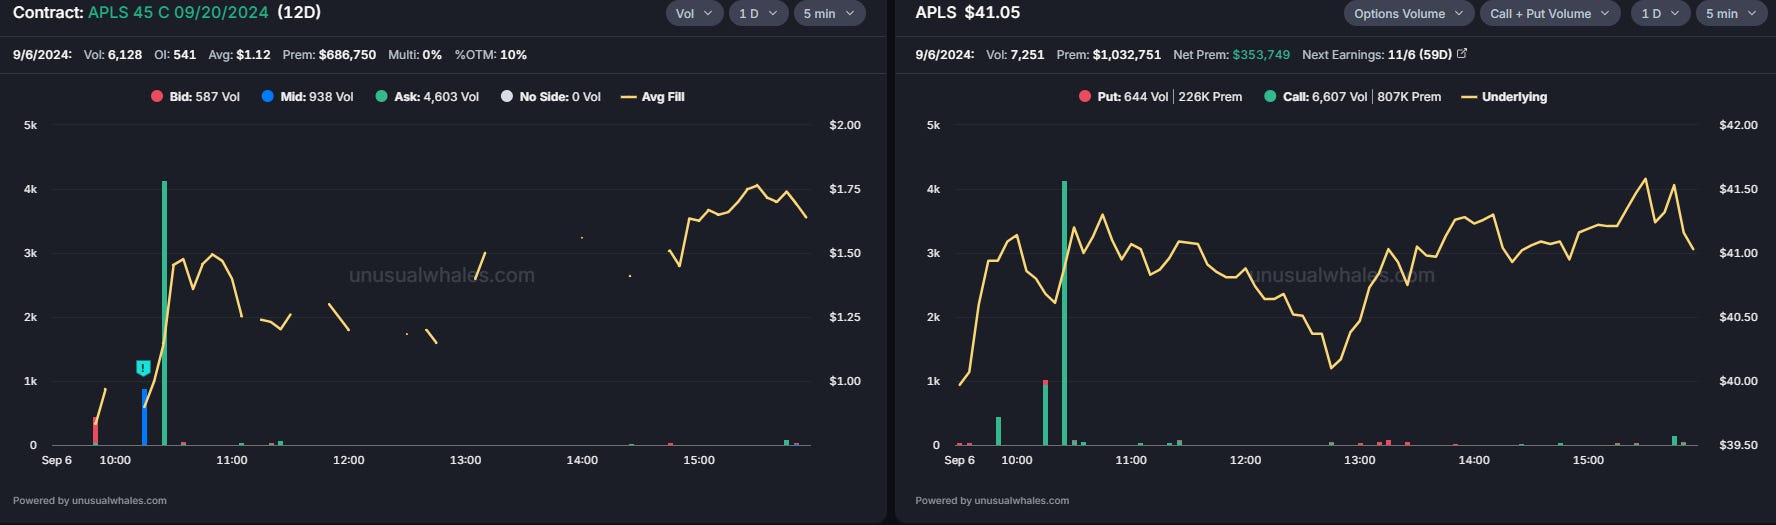1776x525 pixels.
Task: Open the Call + Put Volume dropdown
Action: (x=1550, y=14)
